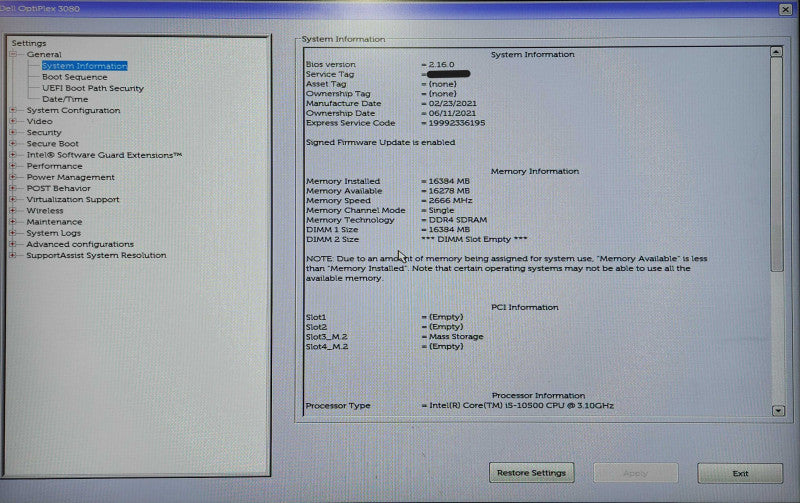Select Advanced configurations label
The image size is (800, 503).
click(x=80, y=244)
